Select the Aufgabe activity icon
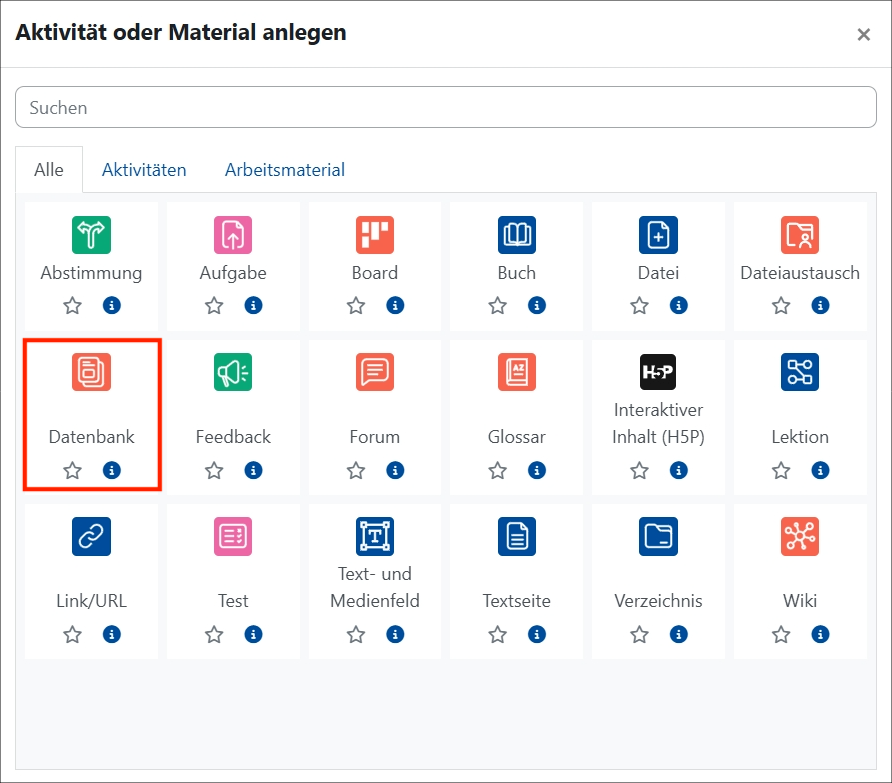The width and height of the screenshot is (892, 783). click(233, 235)
